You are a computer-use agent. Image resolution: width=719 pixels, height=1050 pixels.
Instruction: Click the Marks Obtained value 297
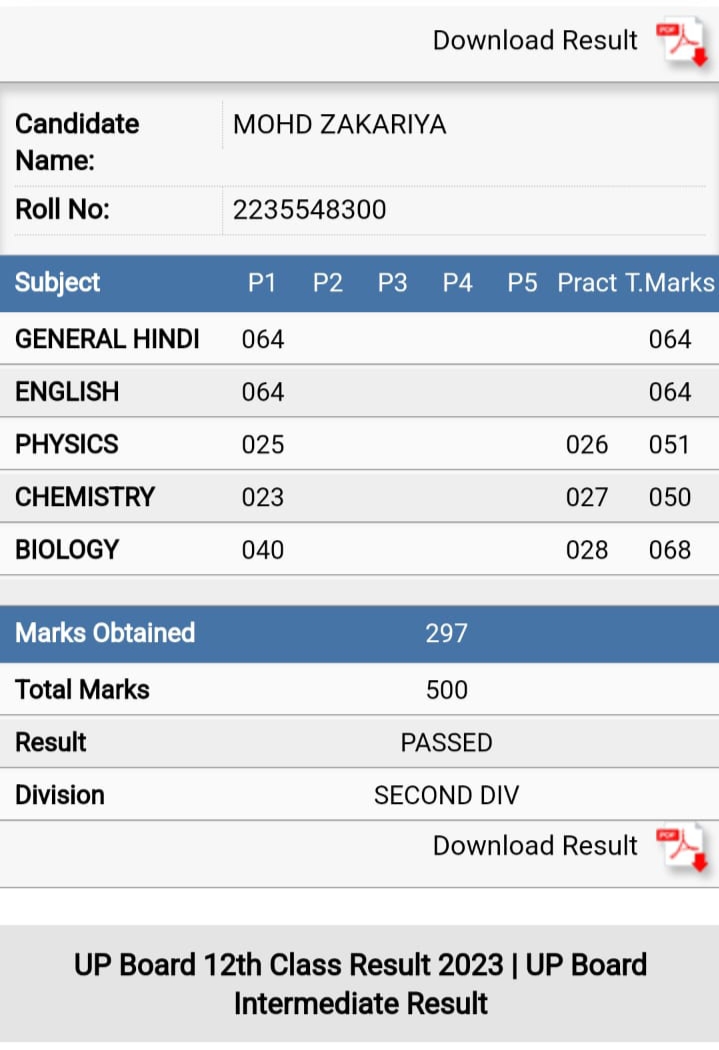[x=447, y=633]
